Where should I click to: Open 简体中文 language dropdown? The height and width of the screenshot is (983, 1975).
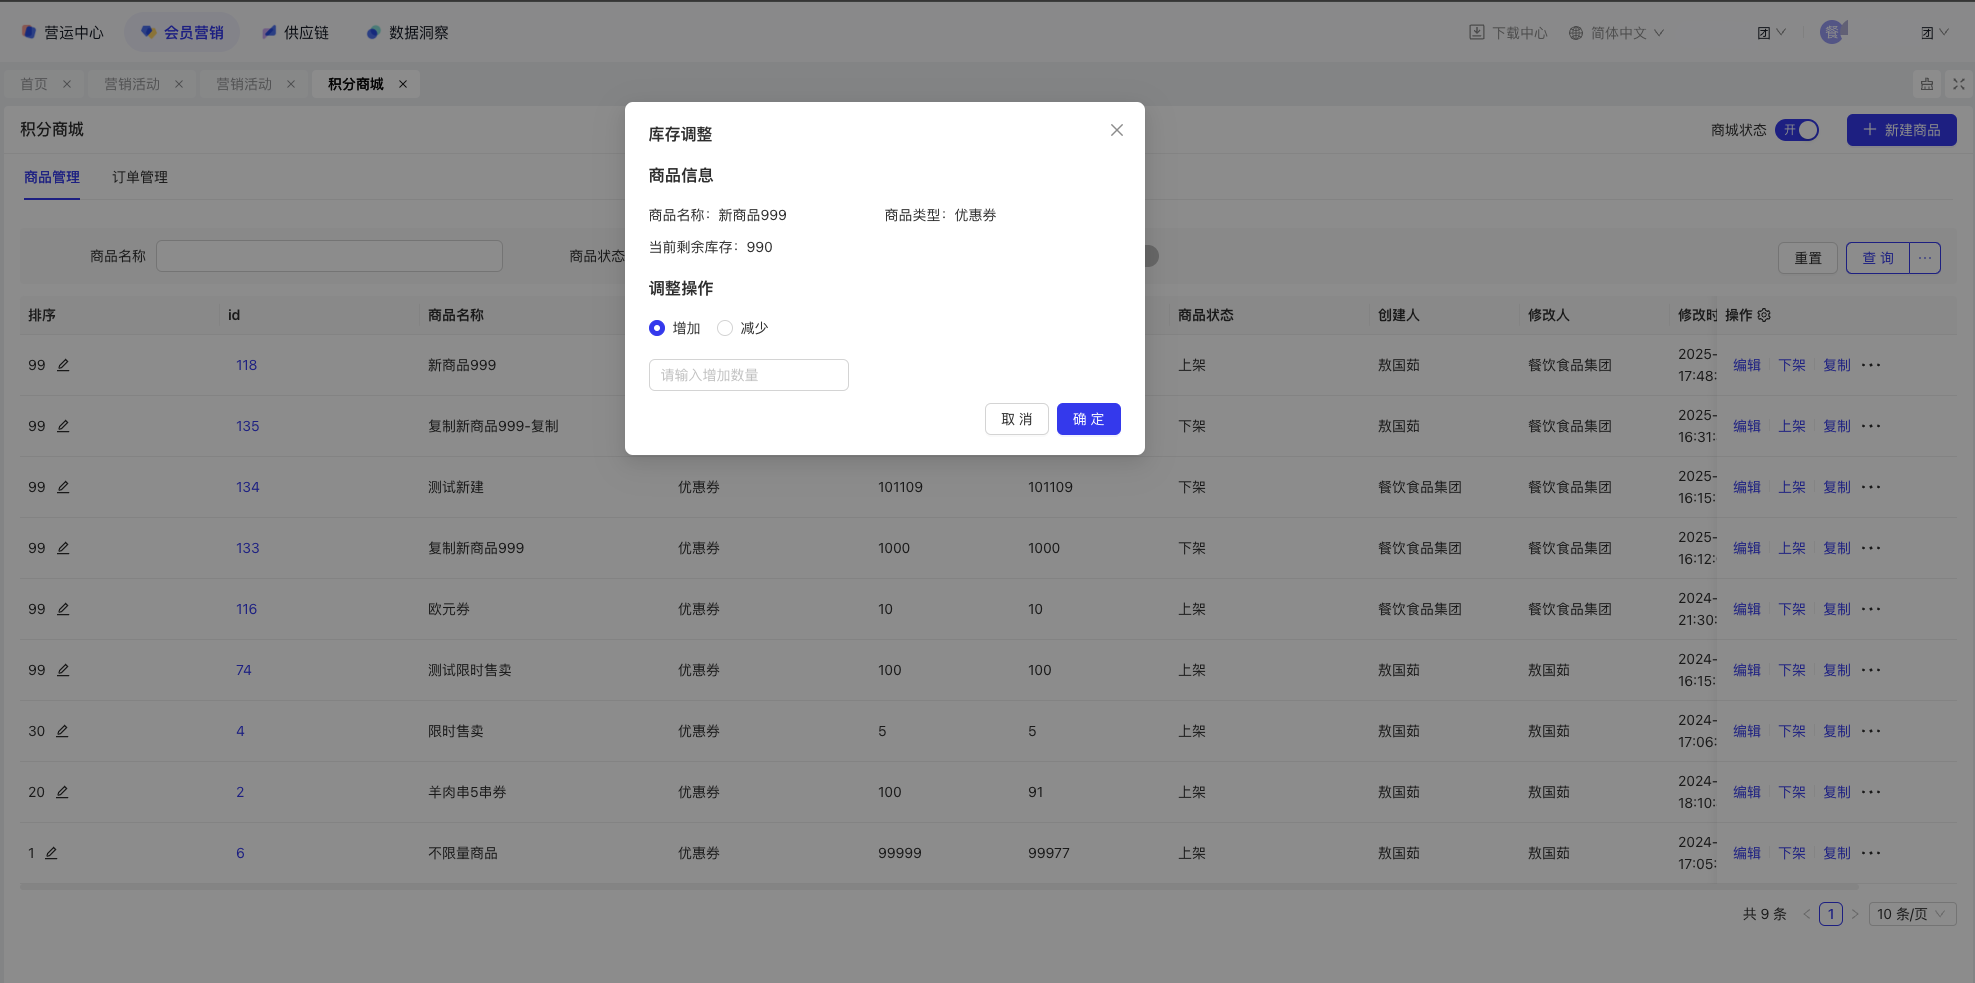pyautogui.click(x=1616, y=33)
